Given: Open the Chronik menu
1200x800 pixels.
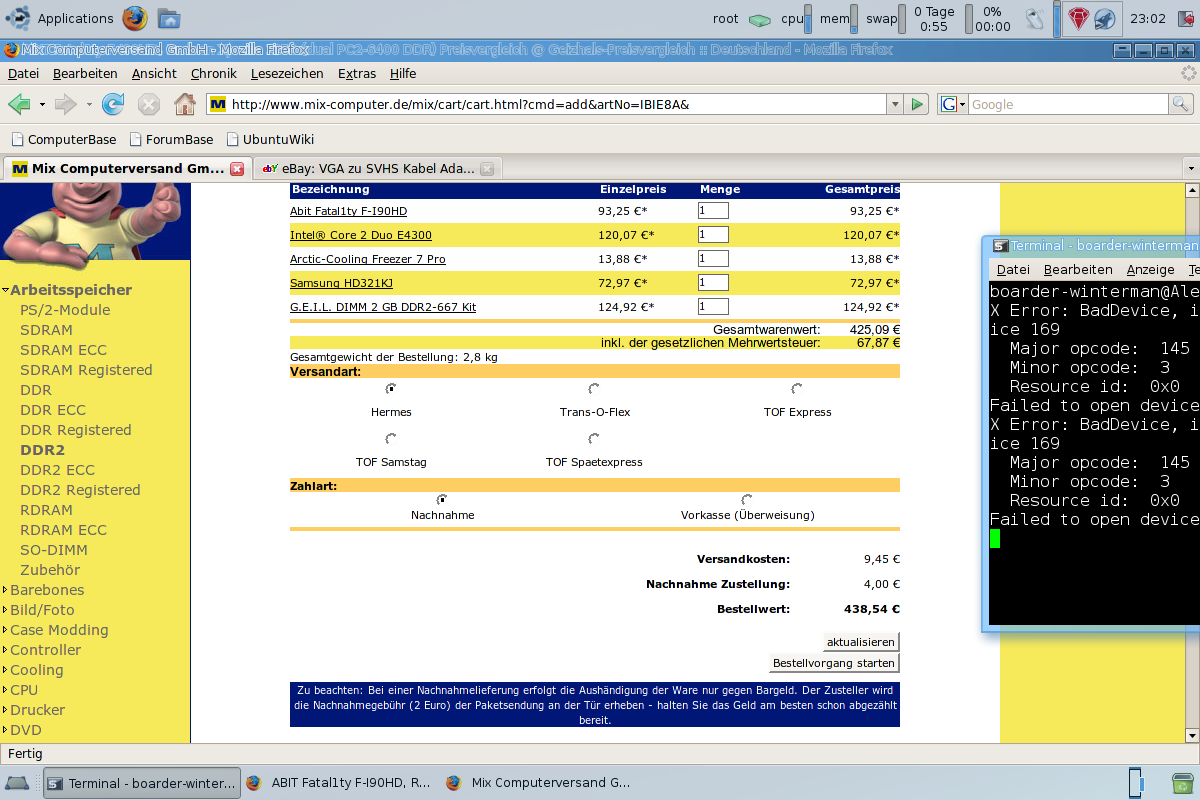Looking at the screenshot, I should [213, 73].
